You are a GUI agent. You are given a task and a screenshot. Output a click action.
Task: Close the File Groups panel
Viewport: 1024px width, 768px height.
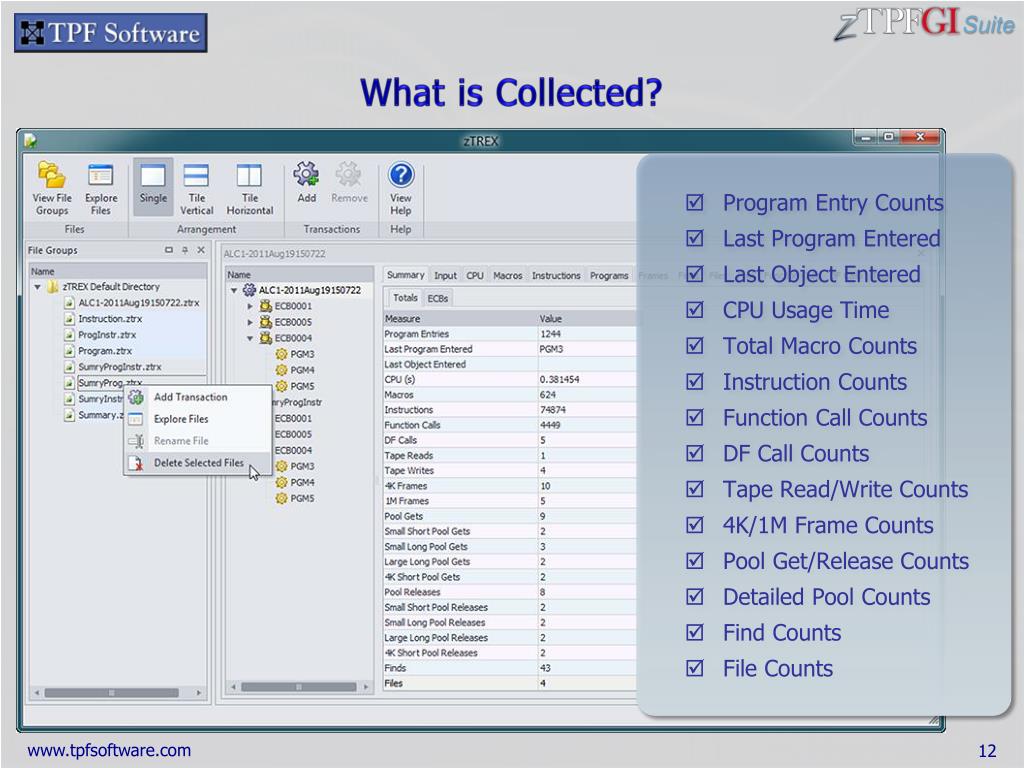(201, 250)
